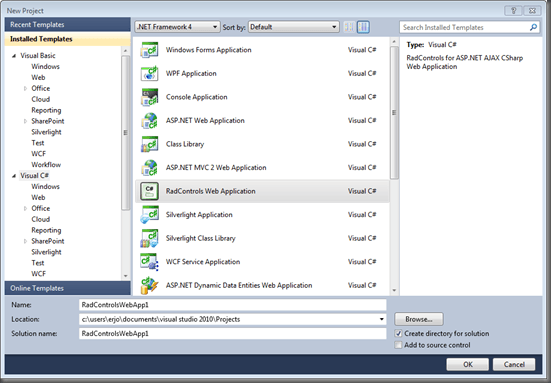Expand Office under Visual Basic
Viewport: 551px width, 383px height.
click(25, 89)
